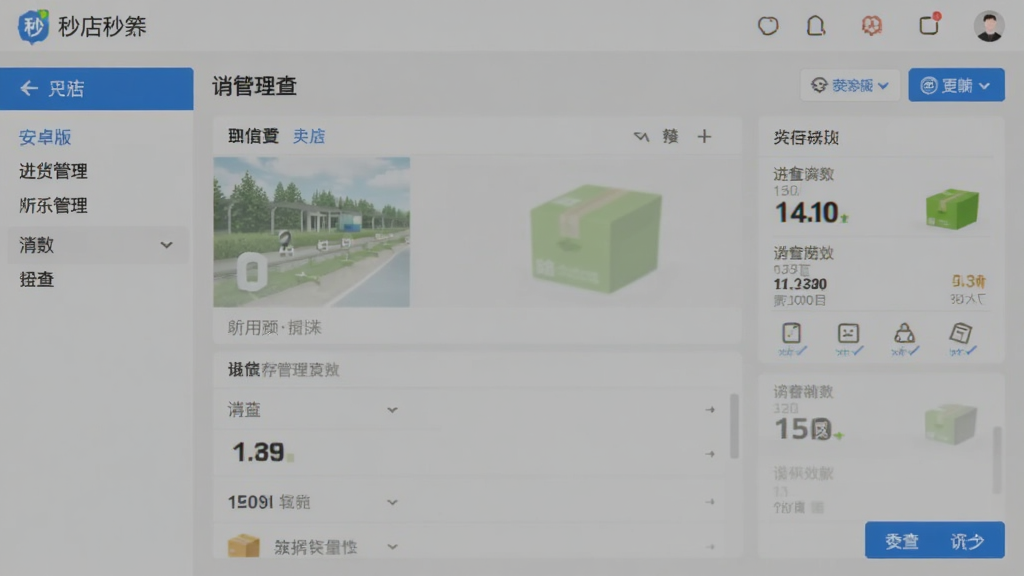Open the grey dropdown left of the blue header button
This screenshot has width=1024, height=576.
pos(850,86)
